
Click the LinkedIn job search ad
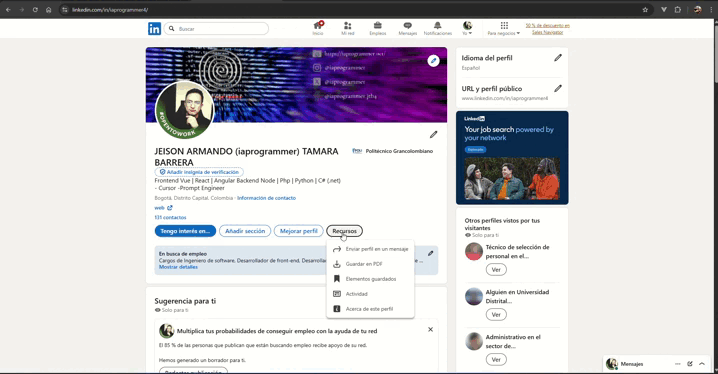512,157
